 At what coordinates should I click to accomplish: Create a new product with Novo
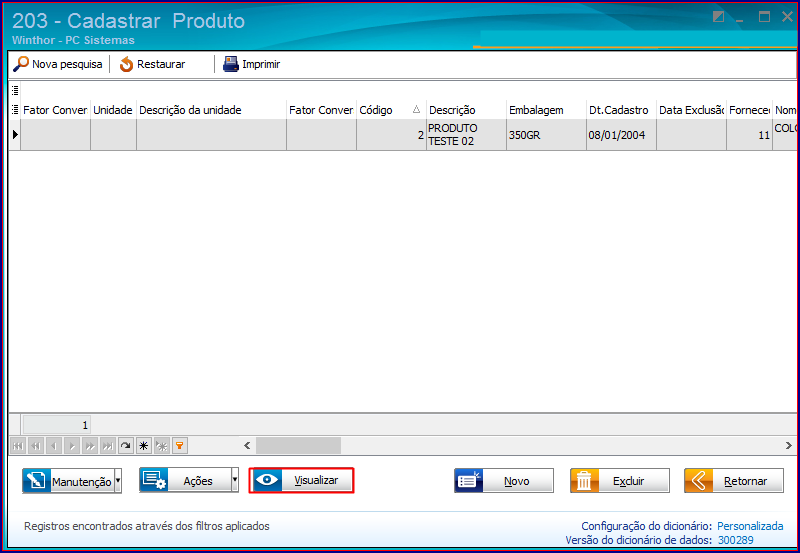tap(504, 481)
